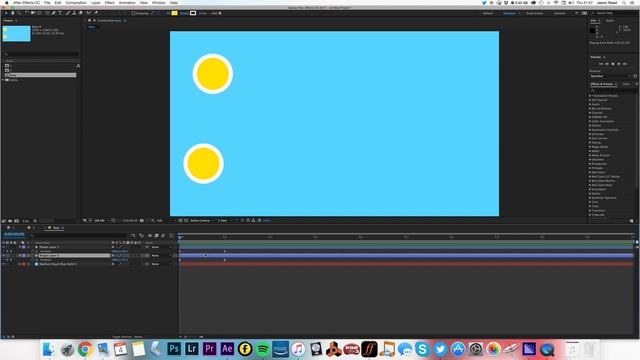Select the Puppet Pin tool
The width and height of the screenshot is (640, 360).
coord(96,13)
